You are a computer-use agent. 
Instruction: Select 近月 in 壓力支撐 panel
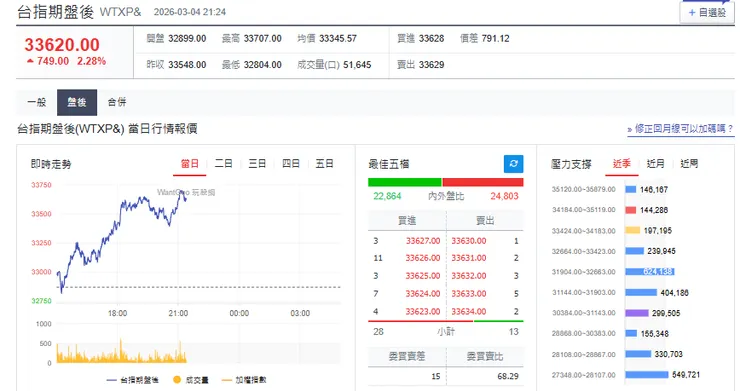pyautogui.click(x=656, y=164)
